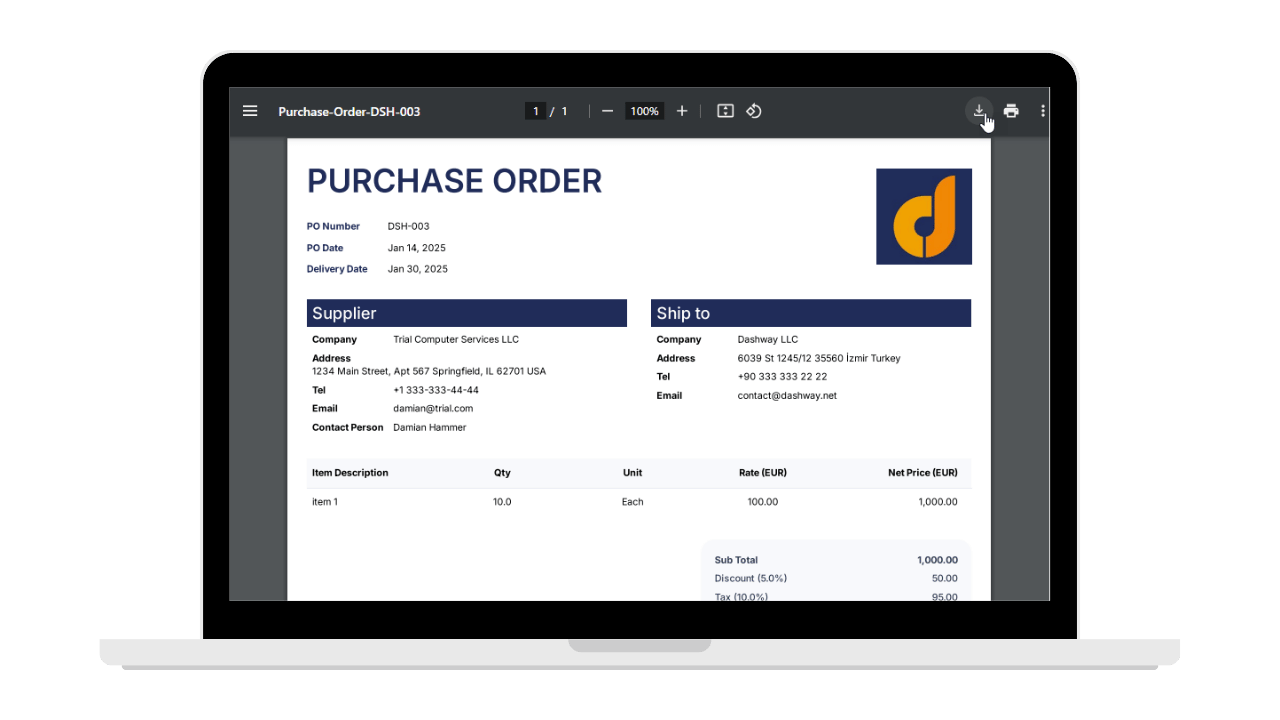The width and height of the screenshot is (1280, 720).
Task: Click the Supplier section header
Action: coord(467,313)
